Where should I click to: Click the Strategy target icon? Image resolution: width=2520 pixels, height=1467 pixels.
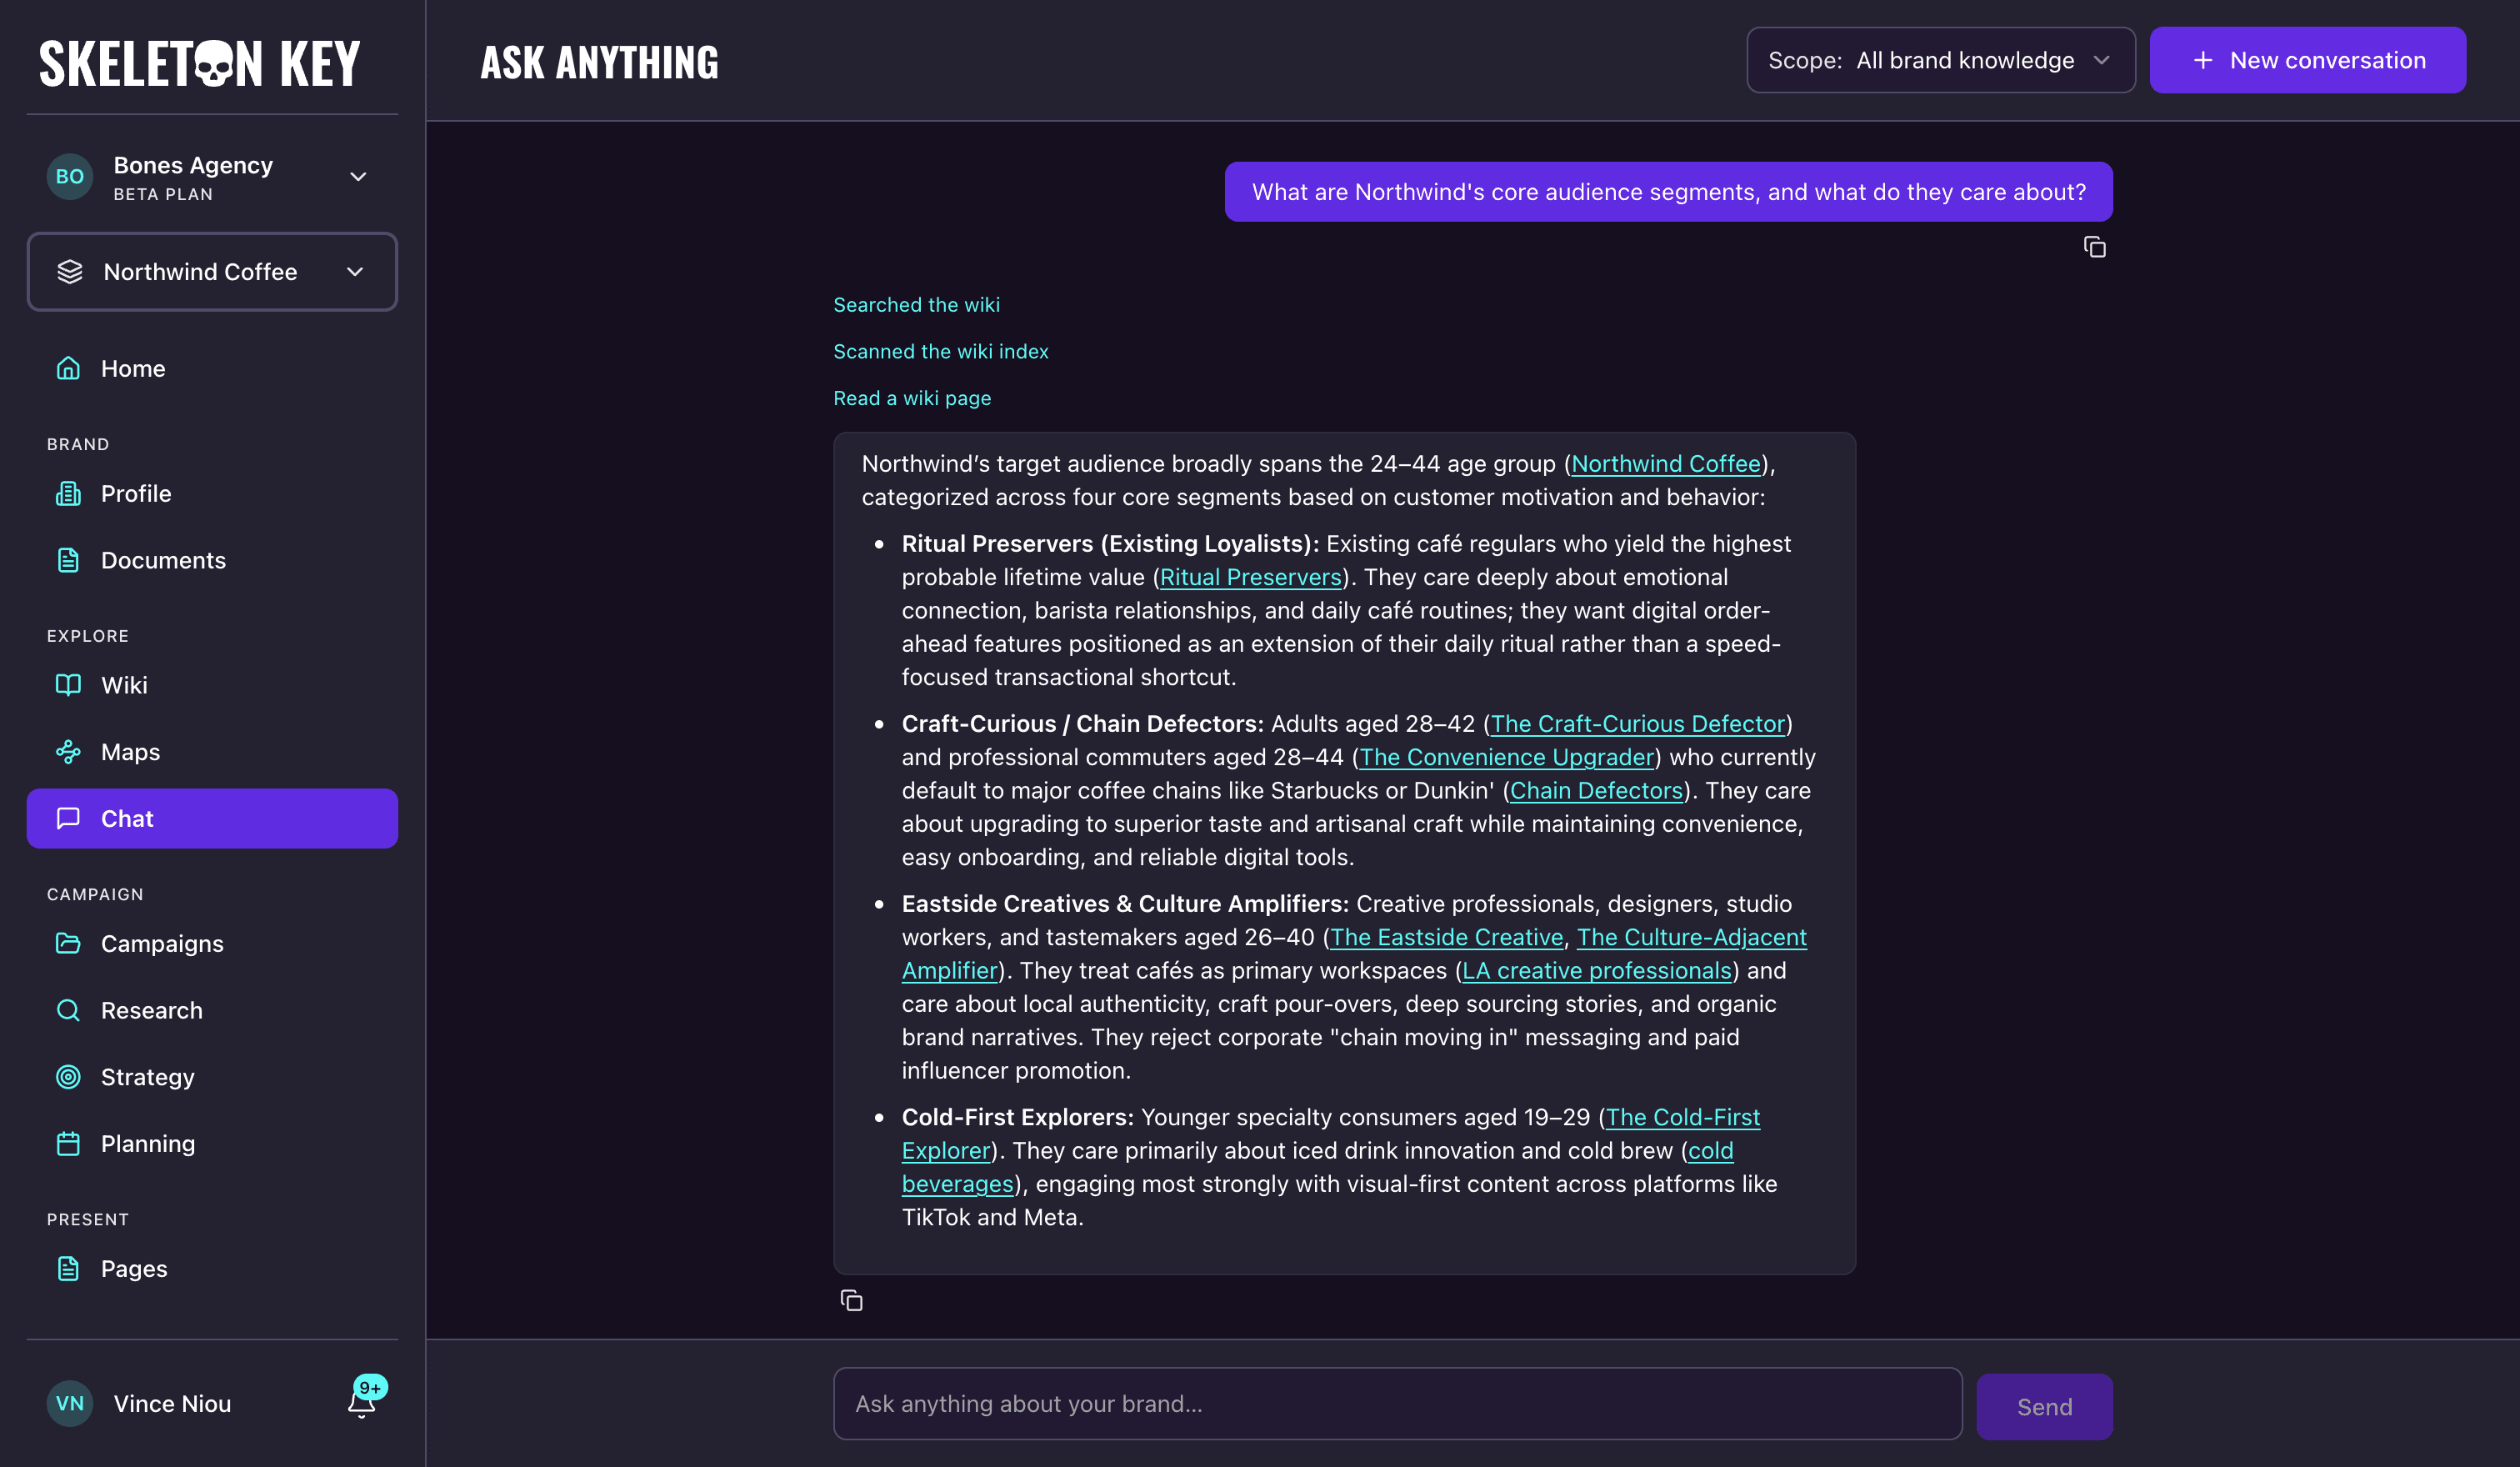[68, 1077]
